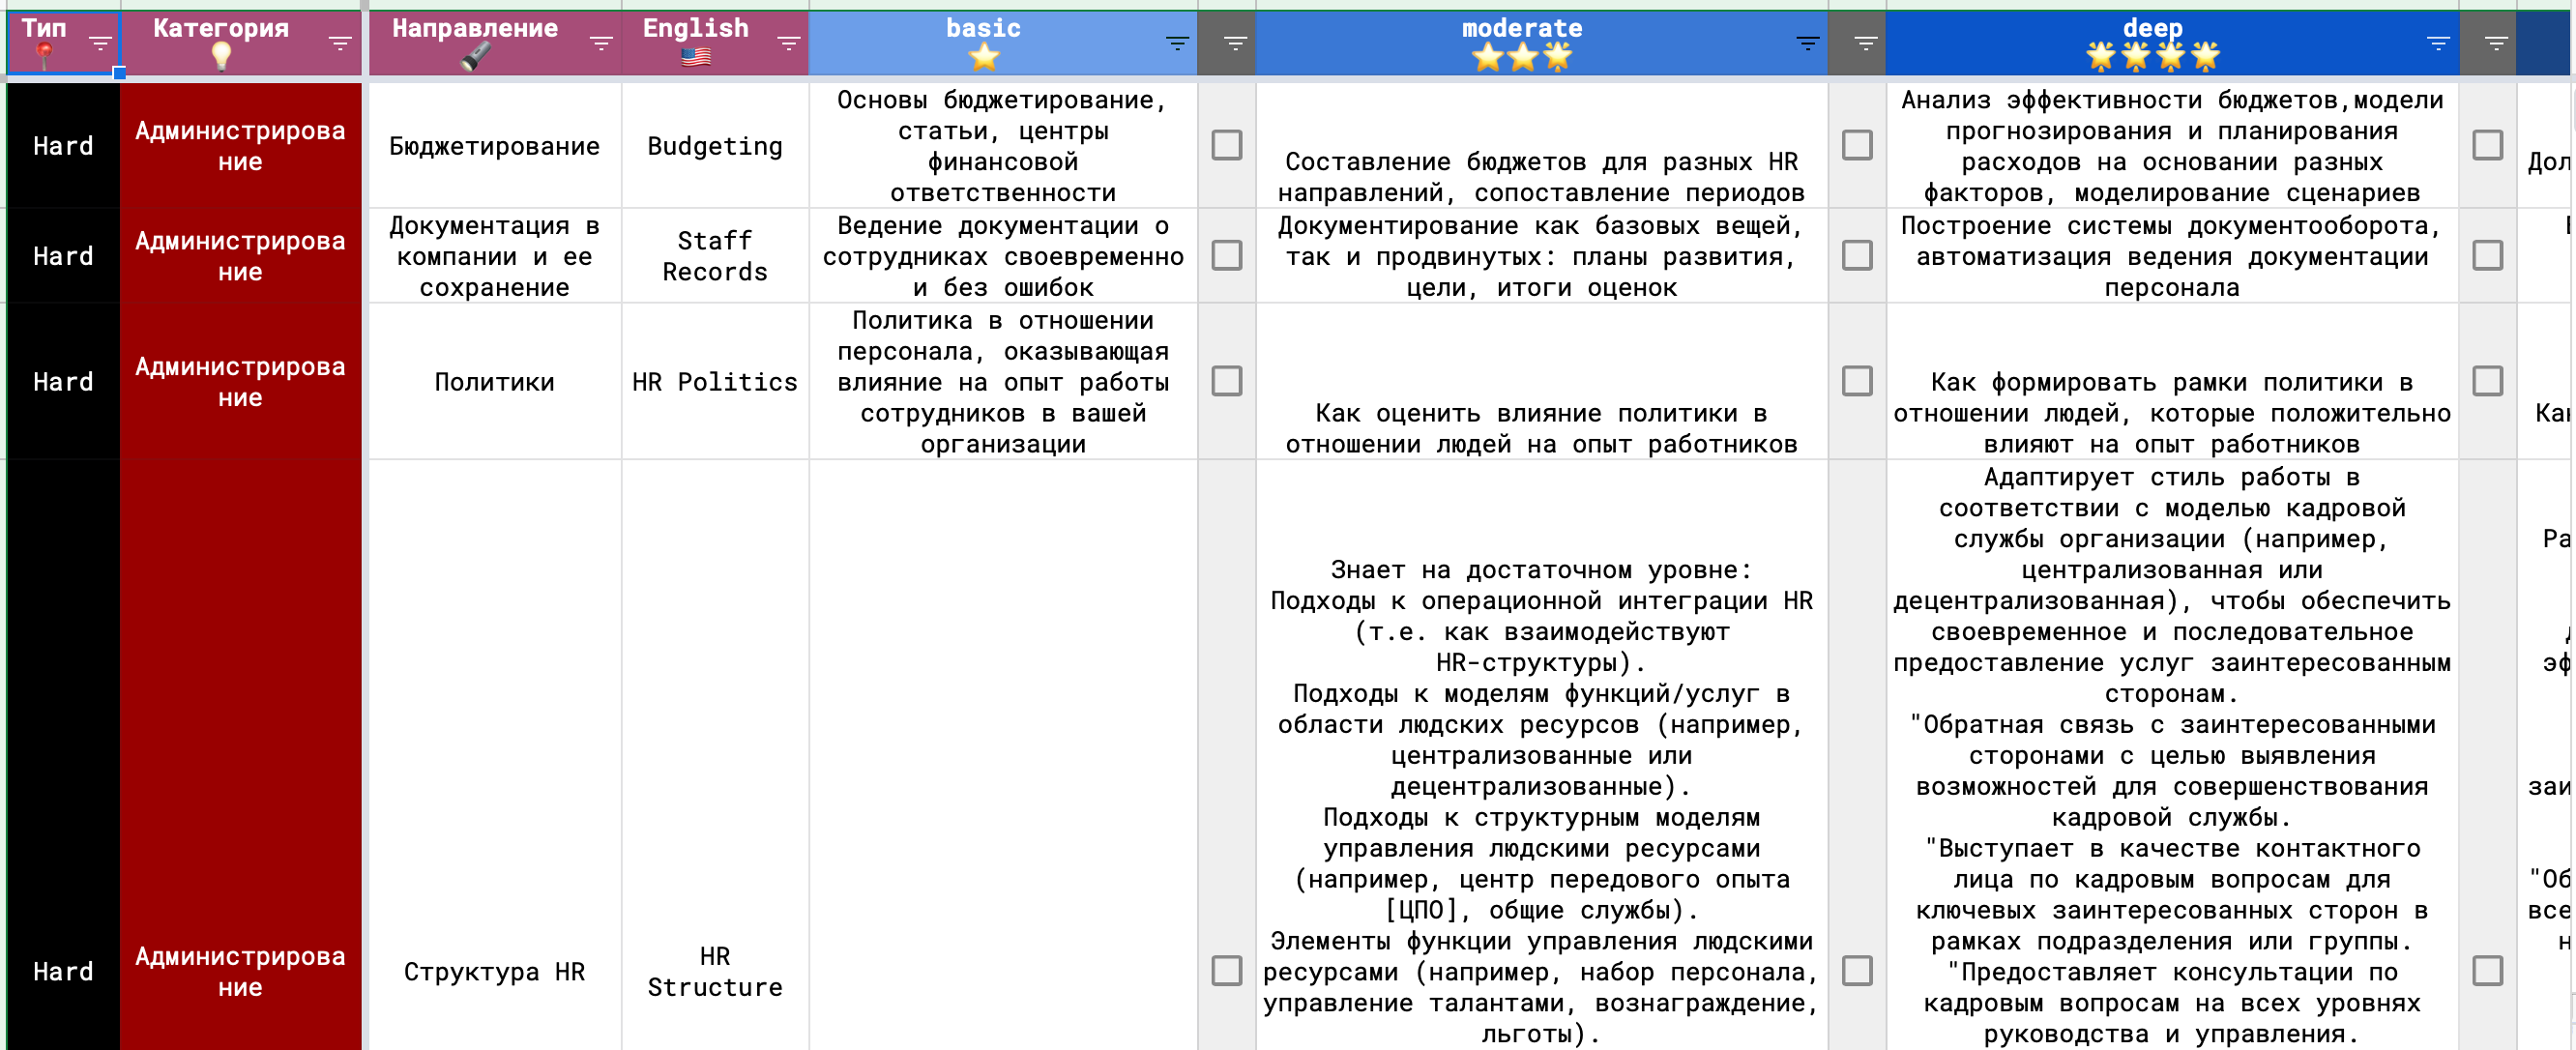Click four stars icon under deep

point(2152,57)
